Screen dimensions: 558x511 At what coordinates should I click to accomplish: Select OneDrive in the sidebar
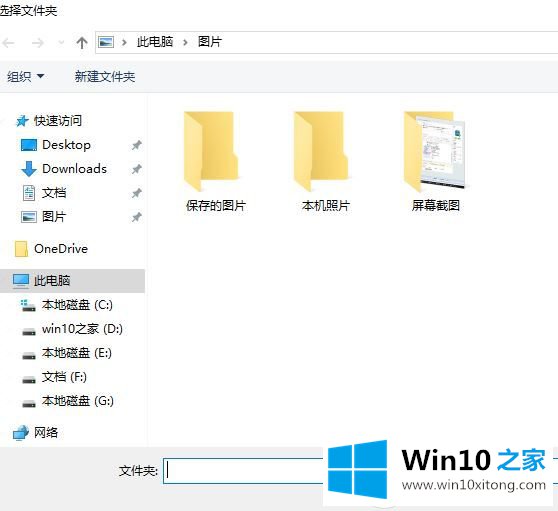[61, 249]
